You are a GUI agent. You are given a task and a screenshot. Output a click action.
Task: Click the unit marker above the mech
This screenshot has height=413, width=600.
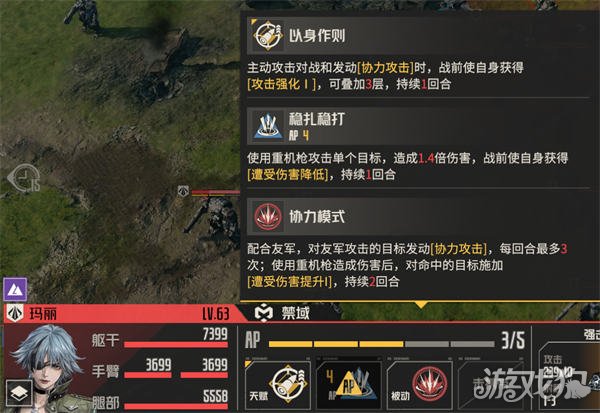click(183, 191)
